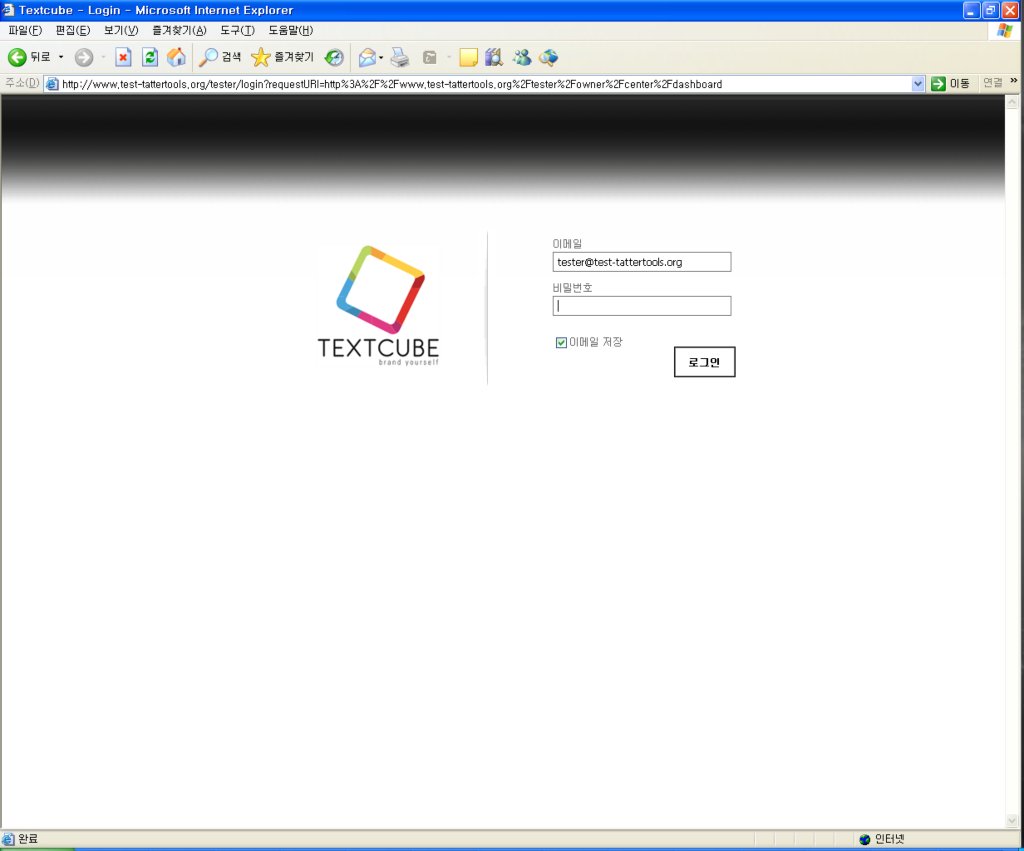The height and width of the screenshot is (851, 1024).
Task: Open the 도움말(H) menu
Action: click(x=291, y=30)
